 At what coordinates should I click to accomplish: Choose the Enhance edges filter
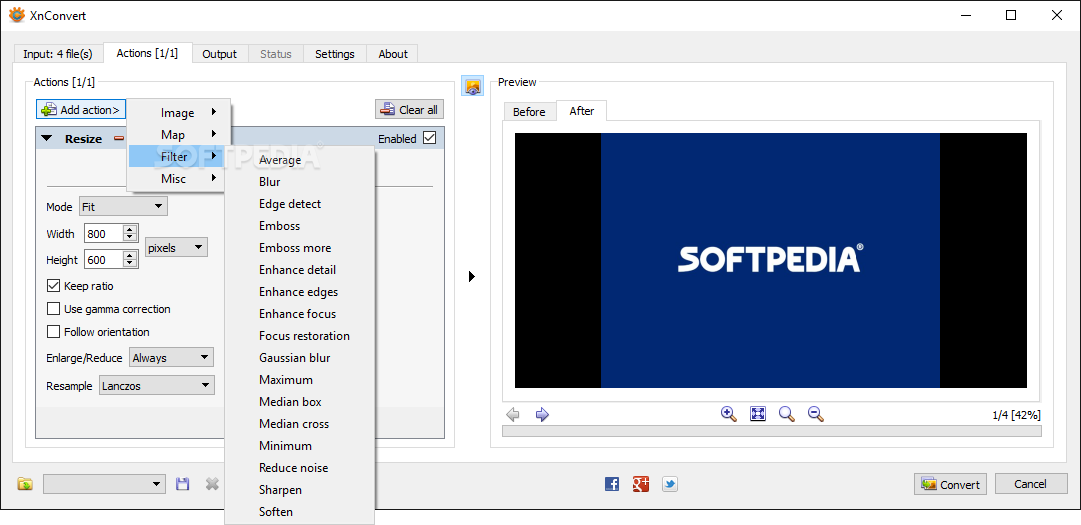tap(300, 292)
